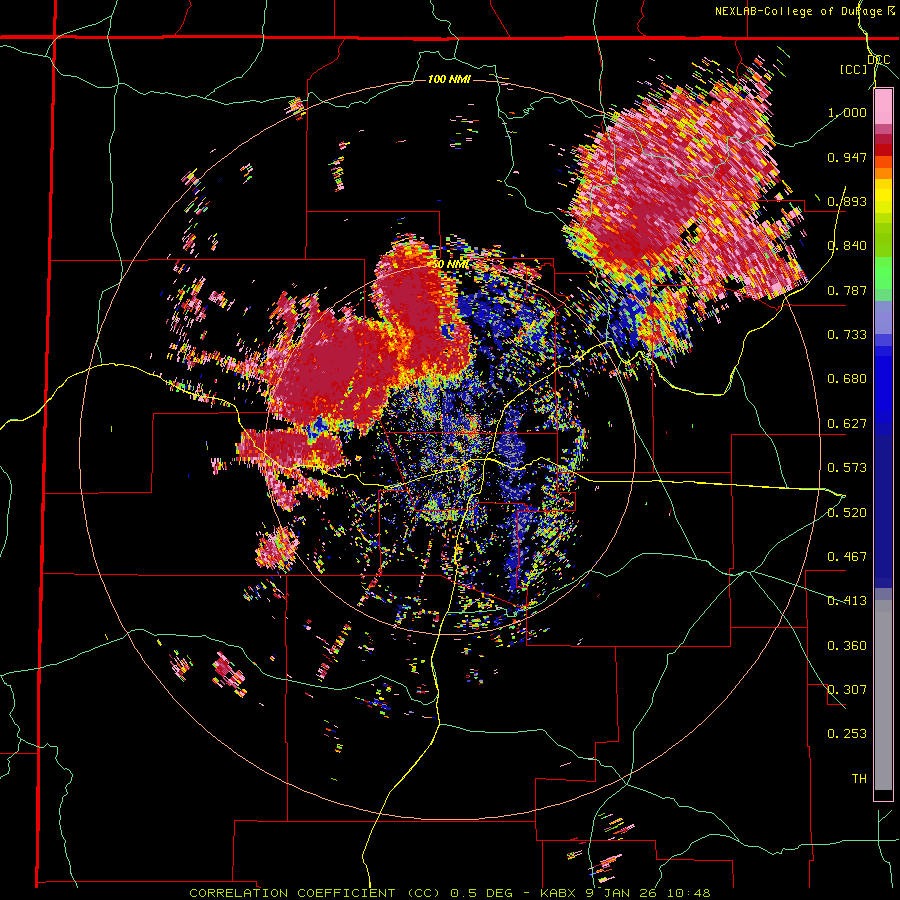The height and width of the screenshot is (900, 900).
Task: Select the 0.840 legend value
Action: click(x=847, y=246)
